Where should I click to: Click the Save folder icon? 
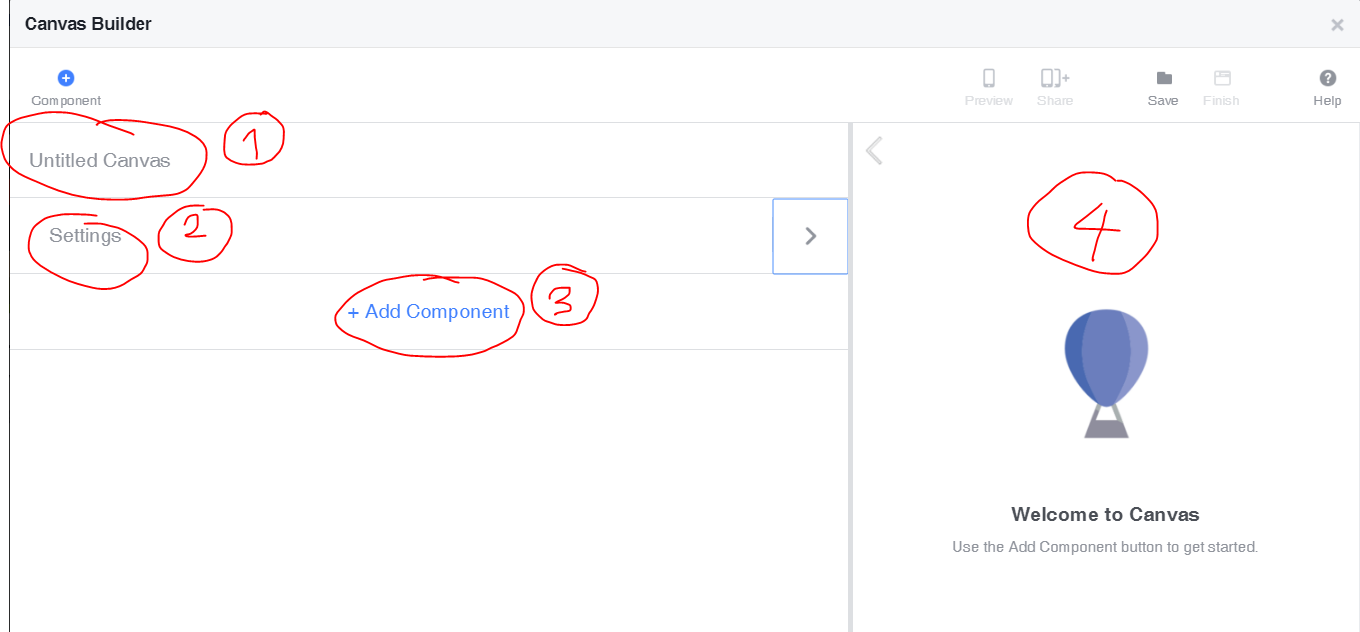1163,78
